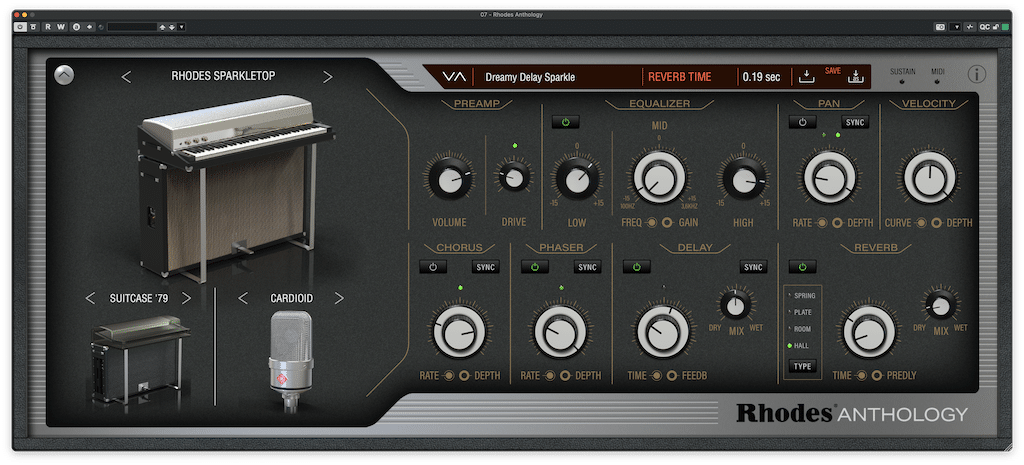Enable the R read automation button

pos(48,27)
